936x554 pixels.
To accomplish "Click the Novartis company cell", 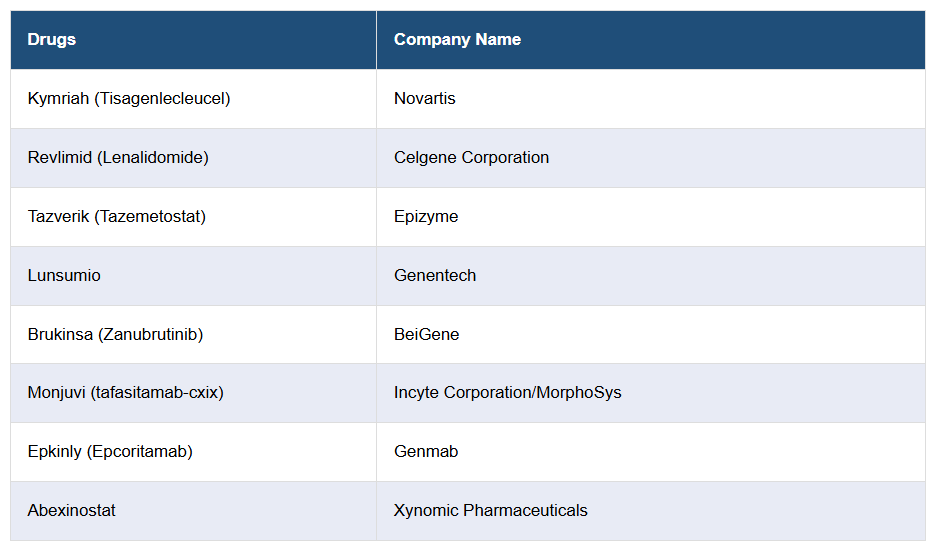I will tap(424, 99).
